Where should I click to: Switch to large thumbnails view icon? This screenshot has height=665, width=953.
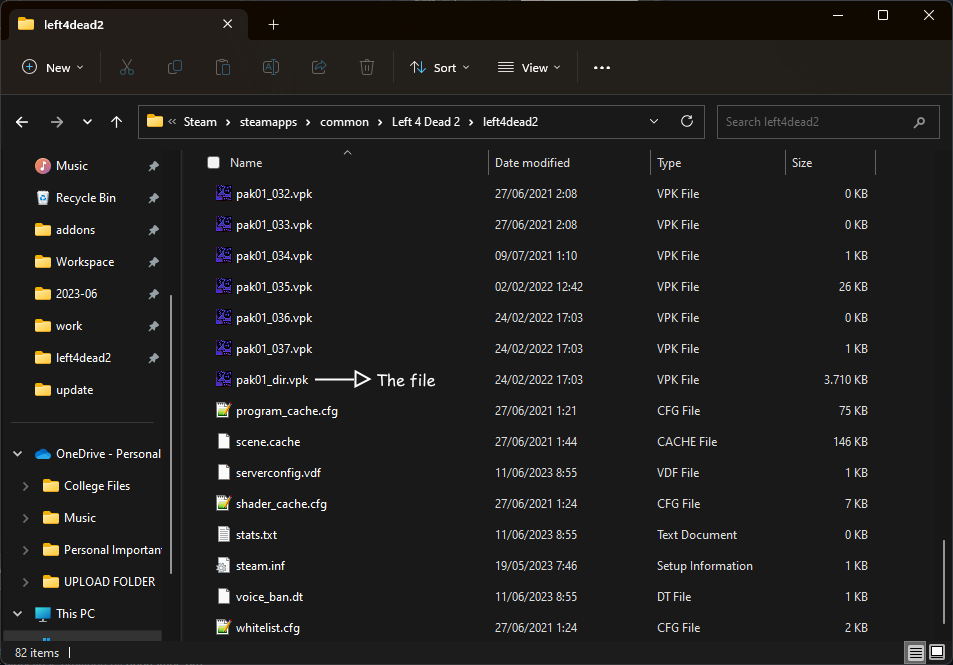tap(937, 653)
